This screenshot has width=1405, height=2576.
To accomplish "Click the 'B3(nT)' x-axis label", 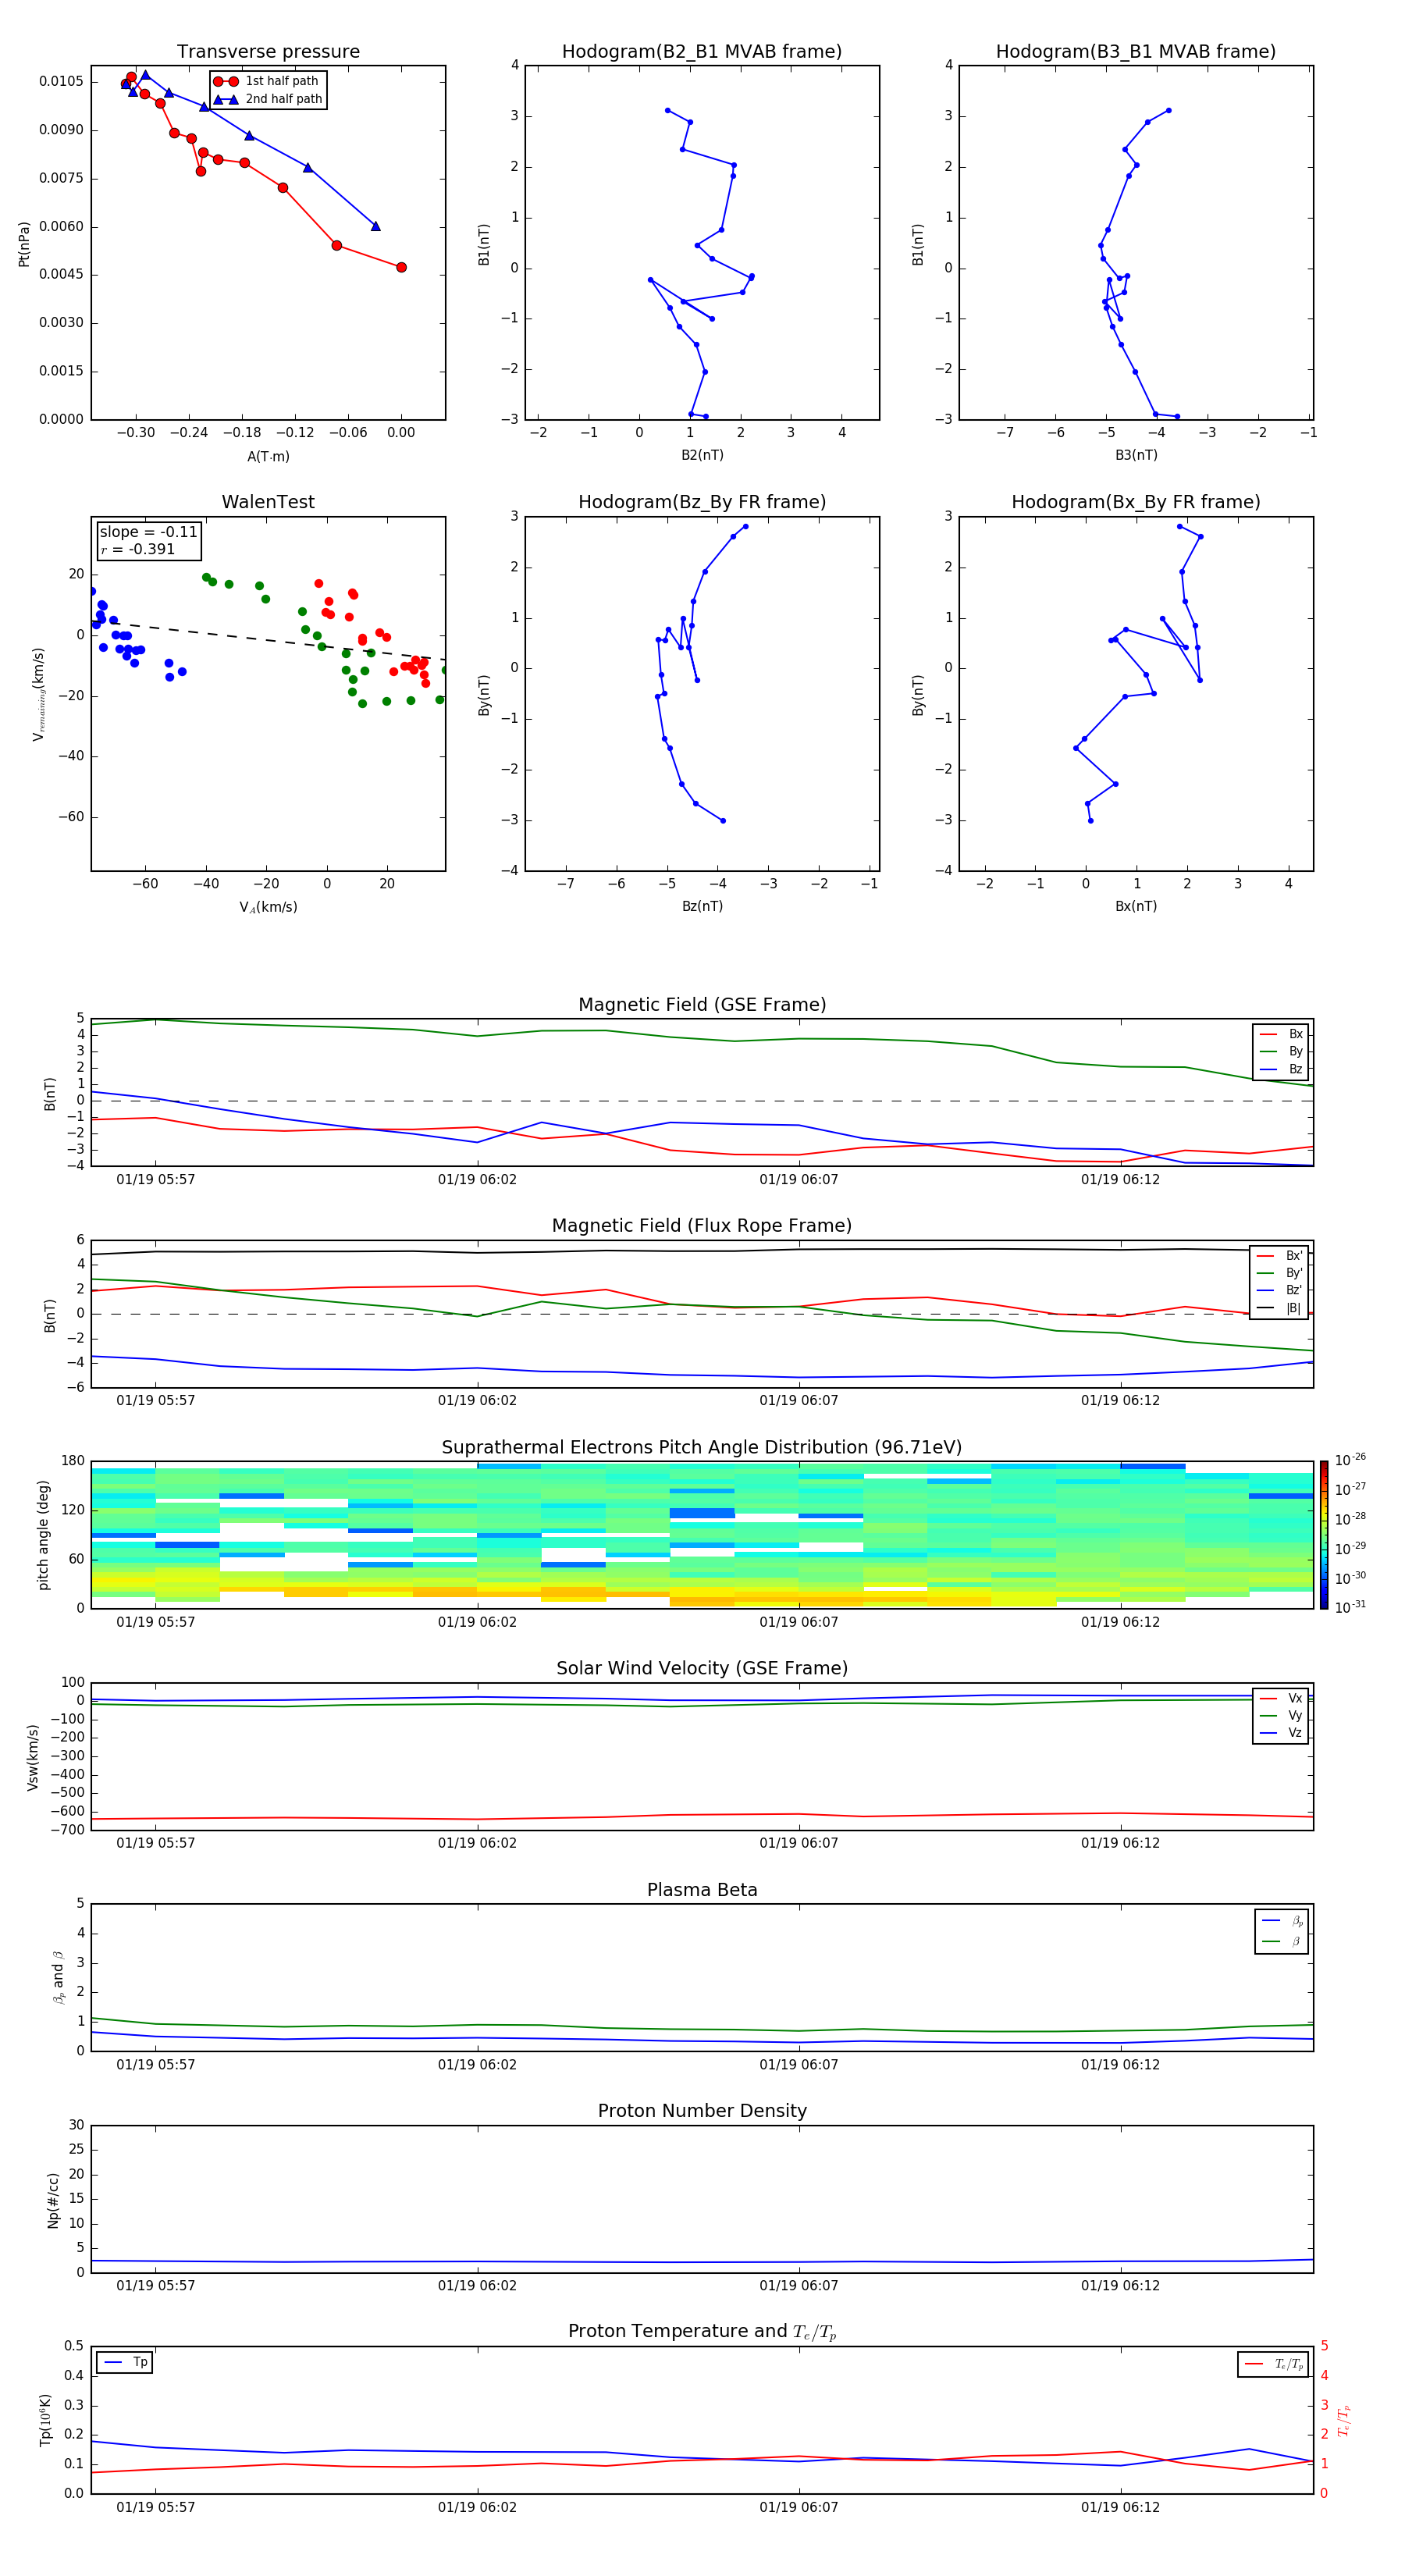I will point(1136,455).
